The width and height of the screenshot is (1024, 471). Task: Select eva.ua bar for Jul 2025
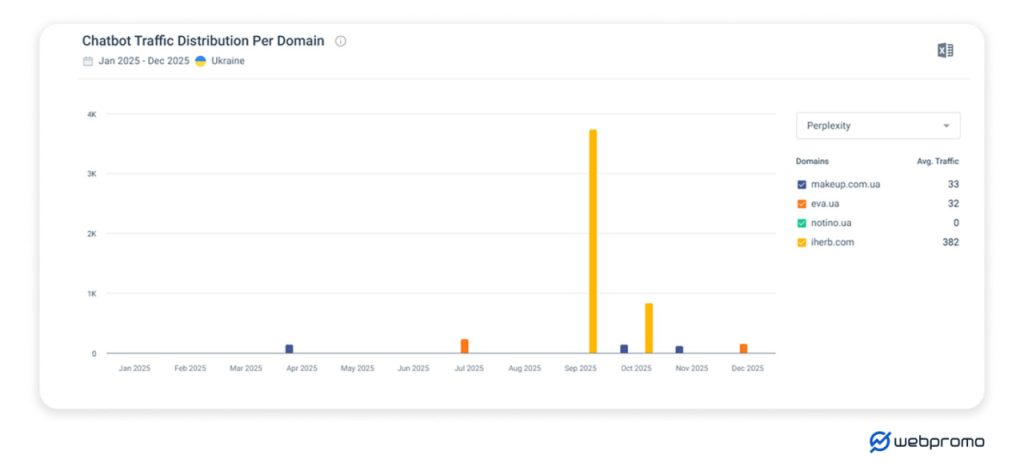[464, 346]
